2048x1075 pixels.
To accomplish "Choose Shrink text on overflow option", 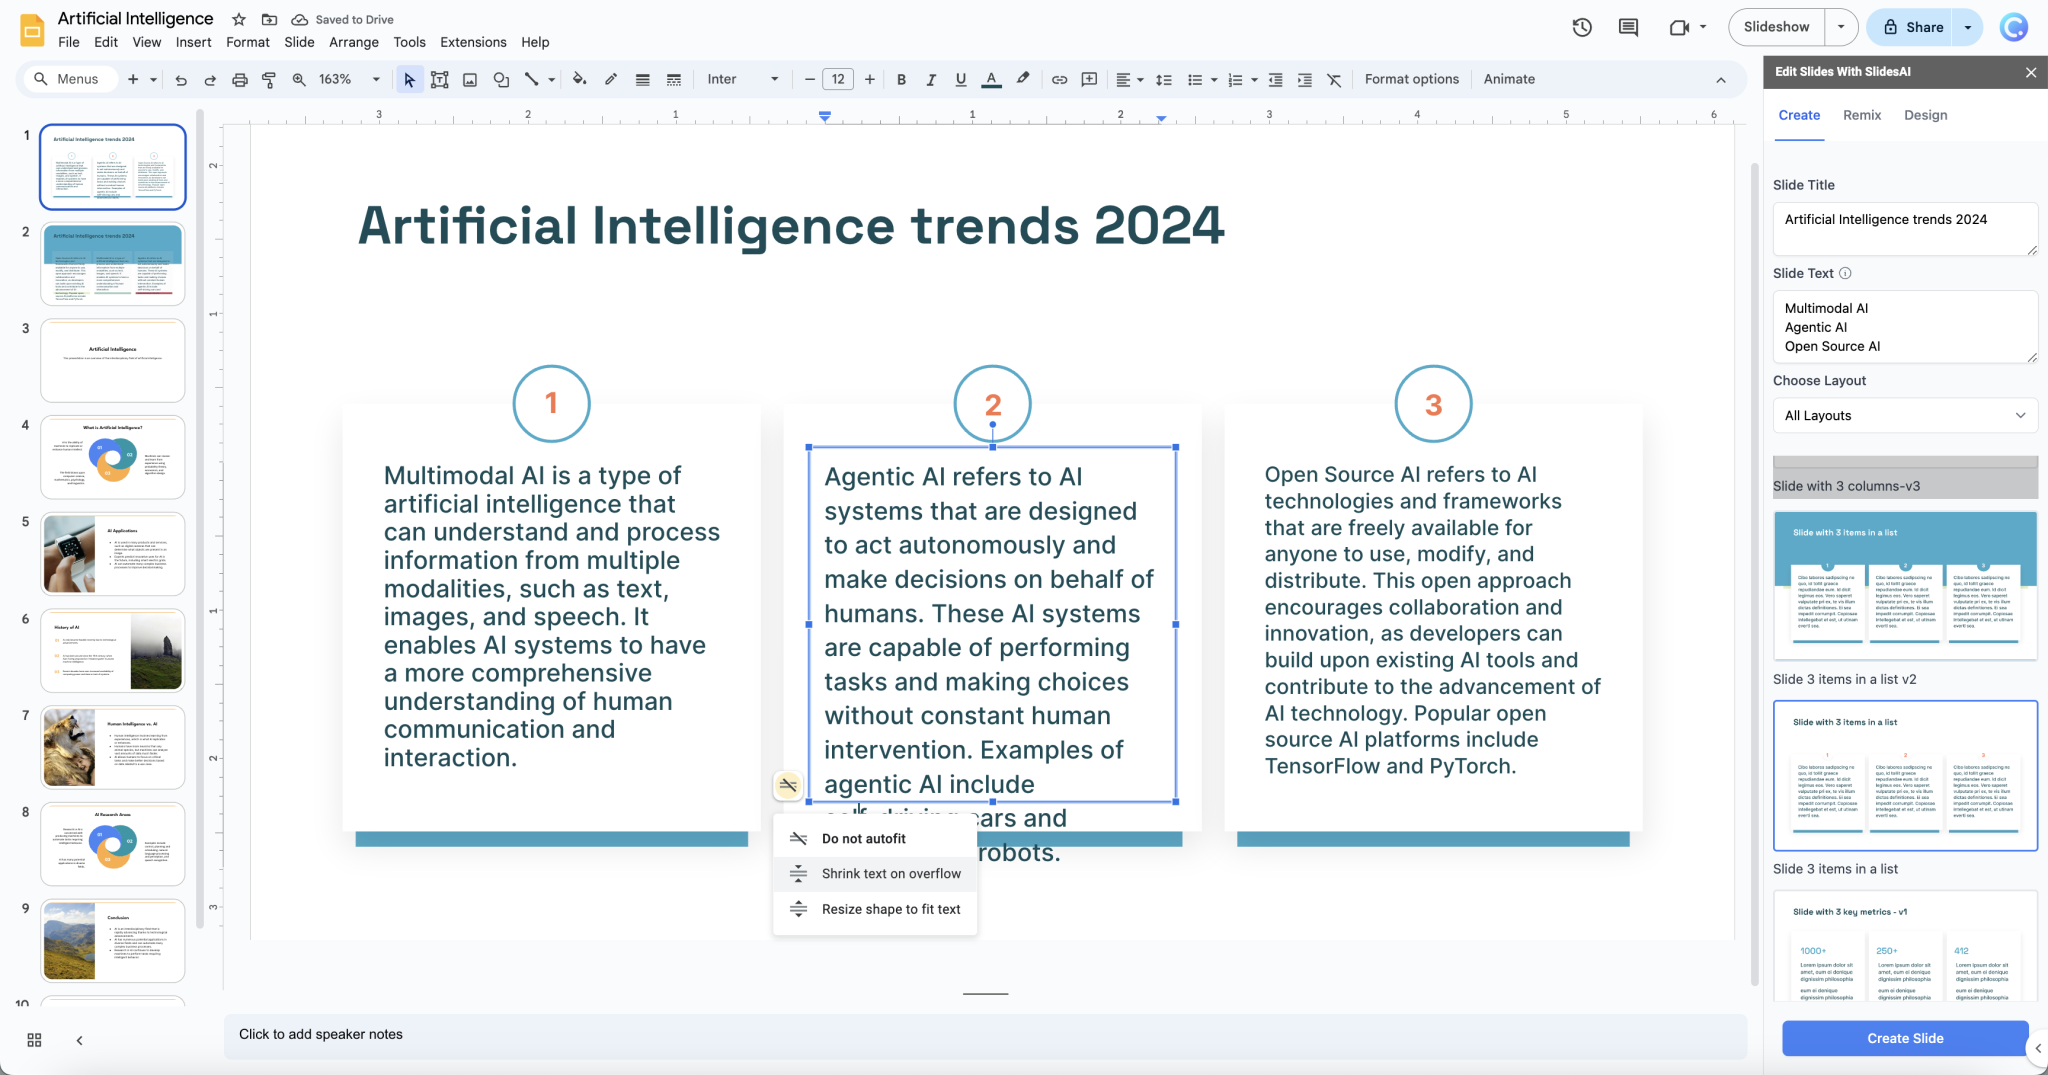I will pos(890,873).
